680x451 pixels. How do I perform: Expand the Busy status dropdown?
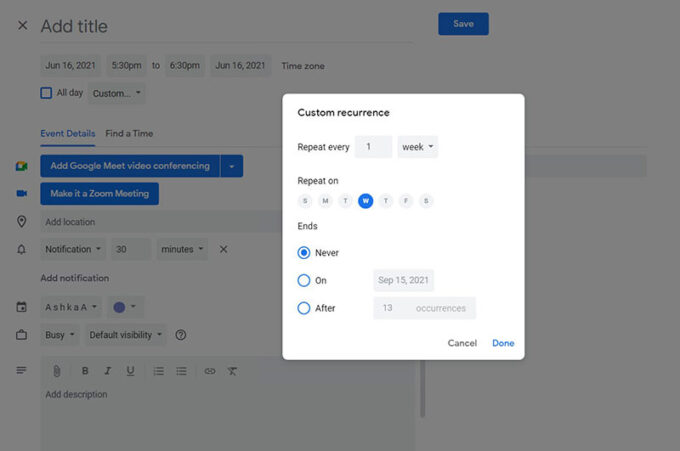(x=59, y=335)
